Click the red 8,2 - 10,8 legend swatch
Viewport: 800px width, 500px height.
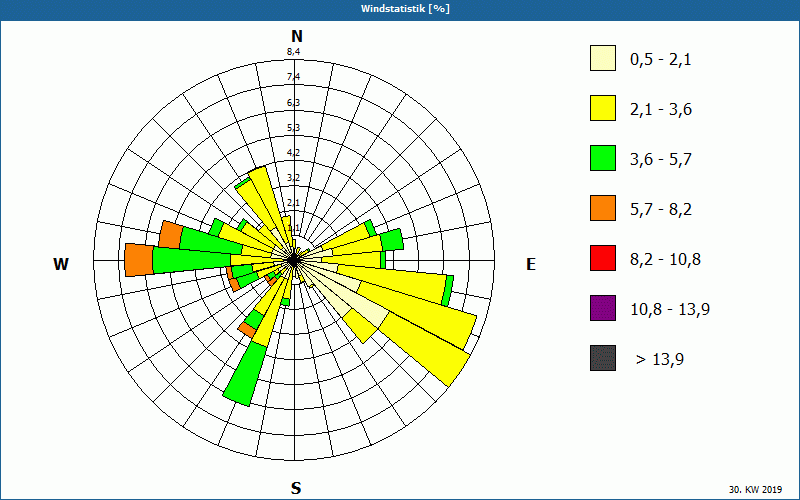tap(603, 258)
